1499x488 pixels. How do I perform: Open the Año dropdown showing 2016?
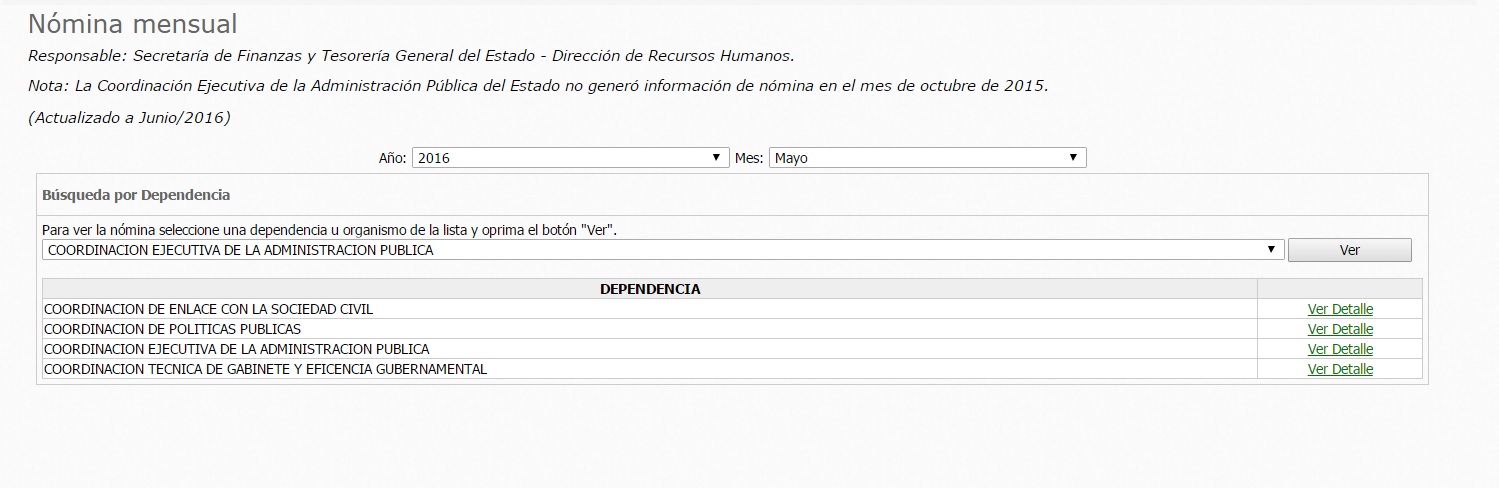pyautogui.click(x=569, y=158)
